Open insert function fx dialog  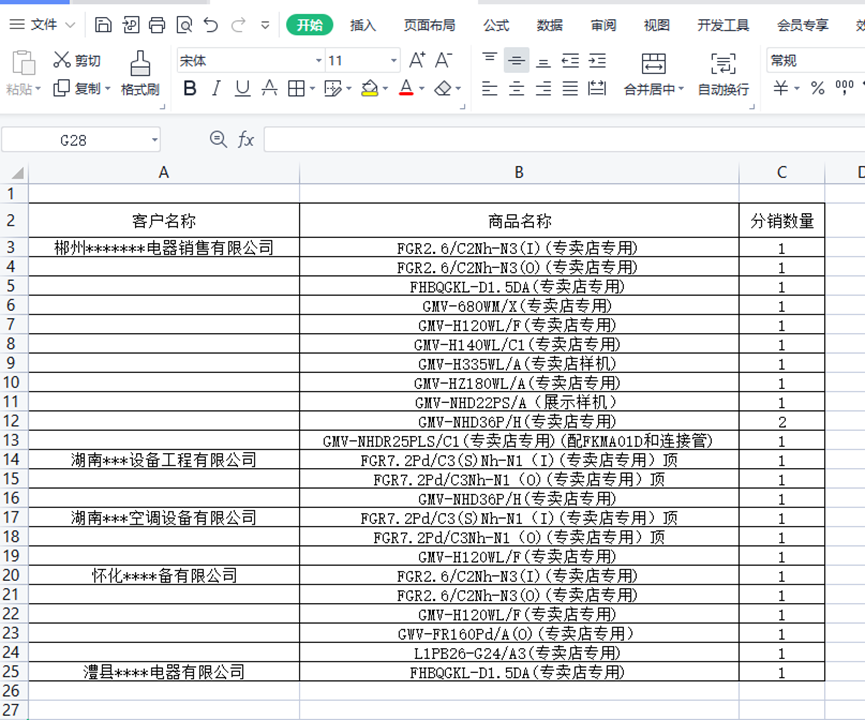point(245,140)
